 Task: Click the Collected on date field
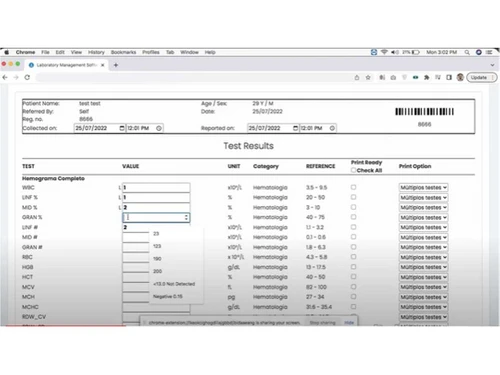point(100,128)
